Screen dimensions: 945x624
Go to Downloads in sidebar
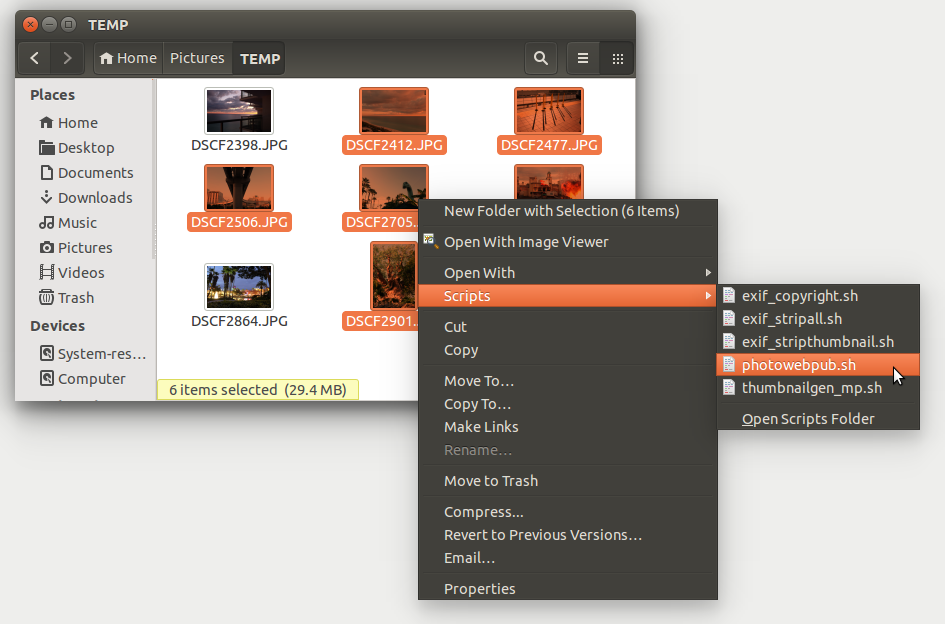[94, 198]
